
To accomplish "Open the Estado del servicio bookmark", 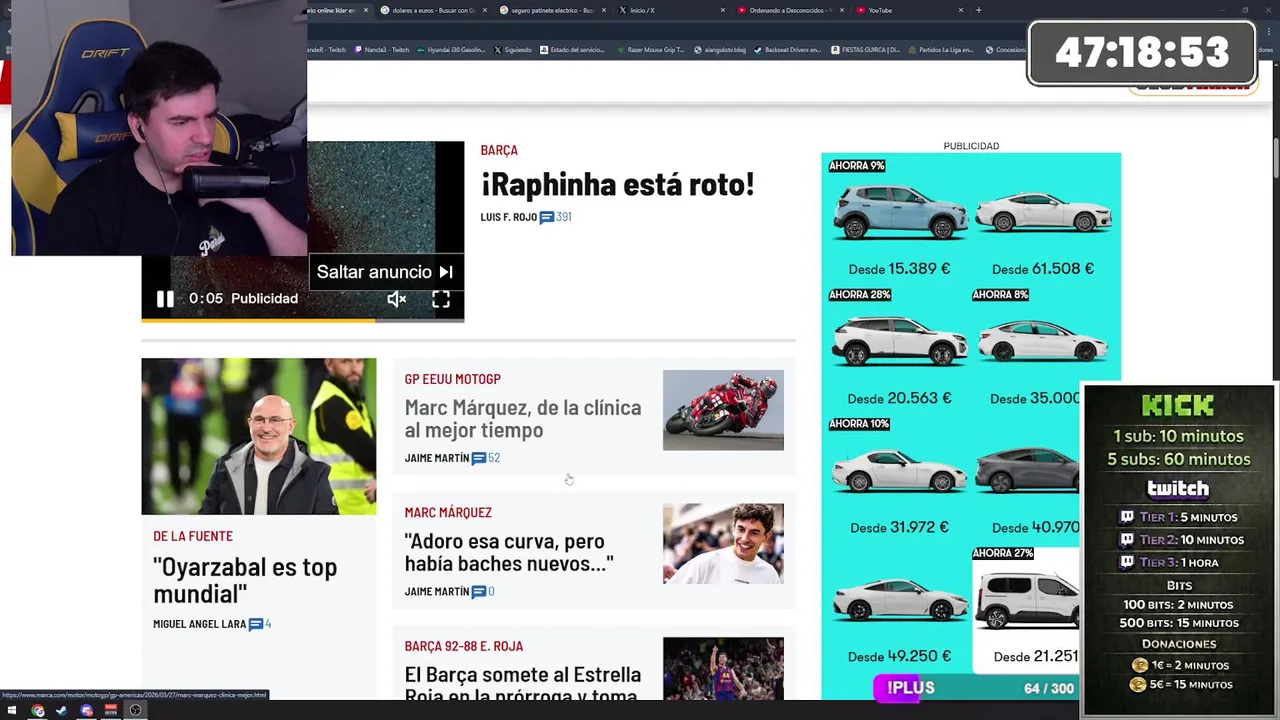I will coord(572,49).
